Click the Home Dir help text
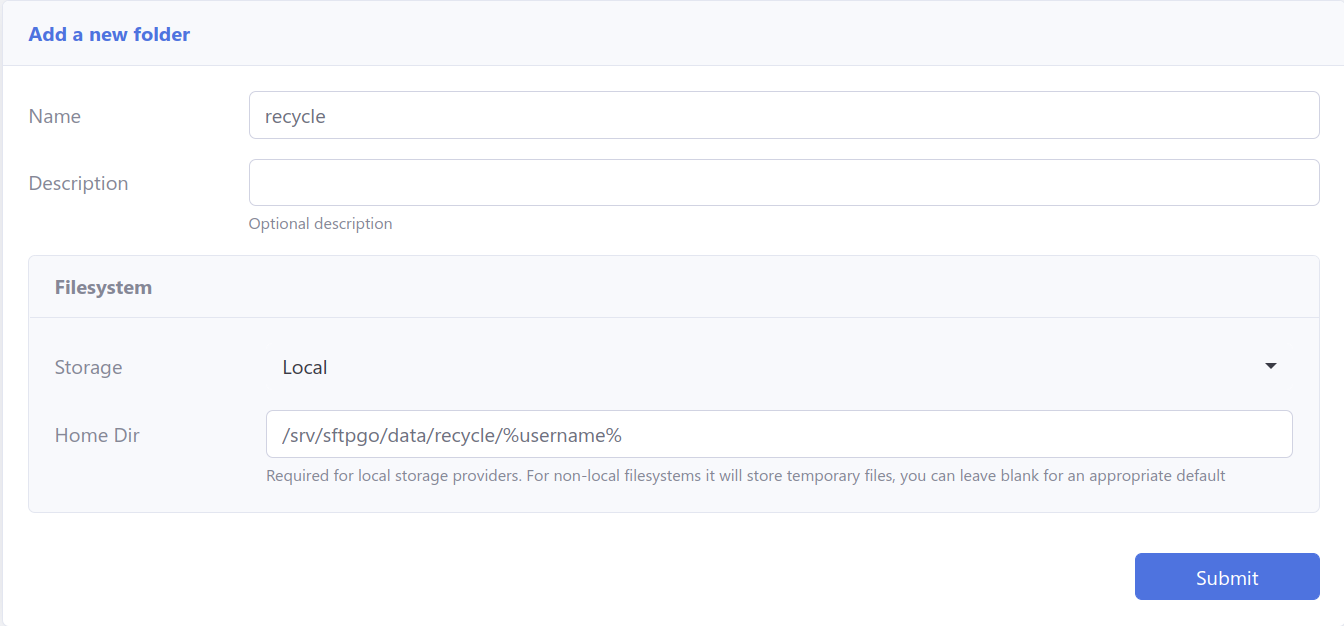This screenshot has width=1344, height=626. click(745, 476)
